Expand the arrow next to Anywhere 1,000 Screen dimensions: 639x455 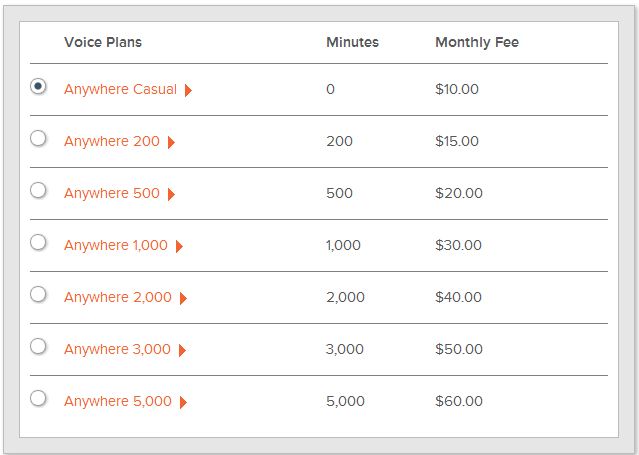[x=179, y=246]
